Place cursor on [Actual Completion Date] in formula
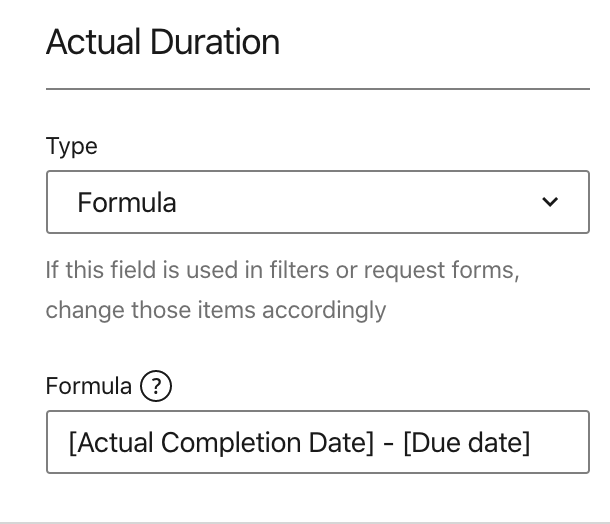610x524 pixels. [x=221, y=442]
